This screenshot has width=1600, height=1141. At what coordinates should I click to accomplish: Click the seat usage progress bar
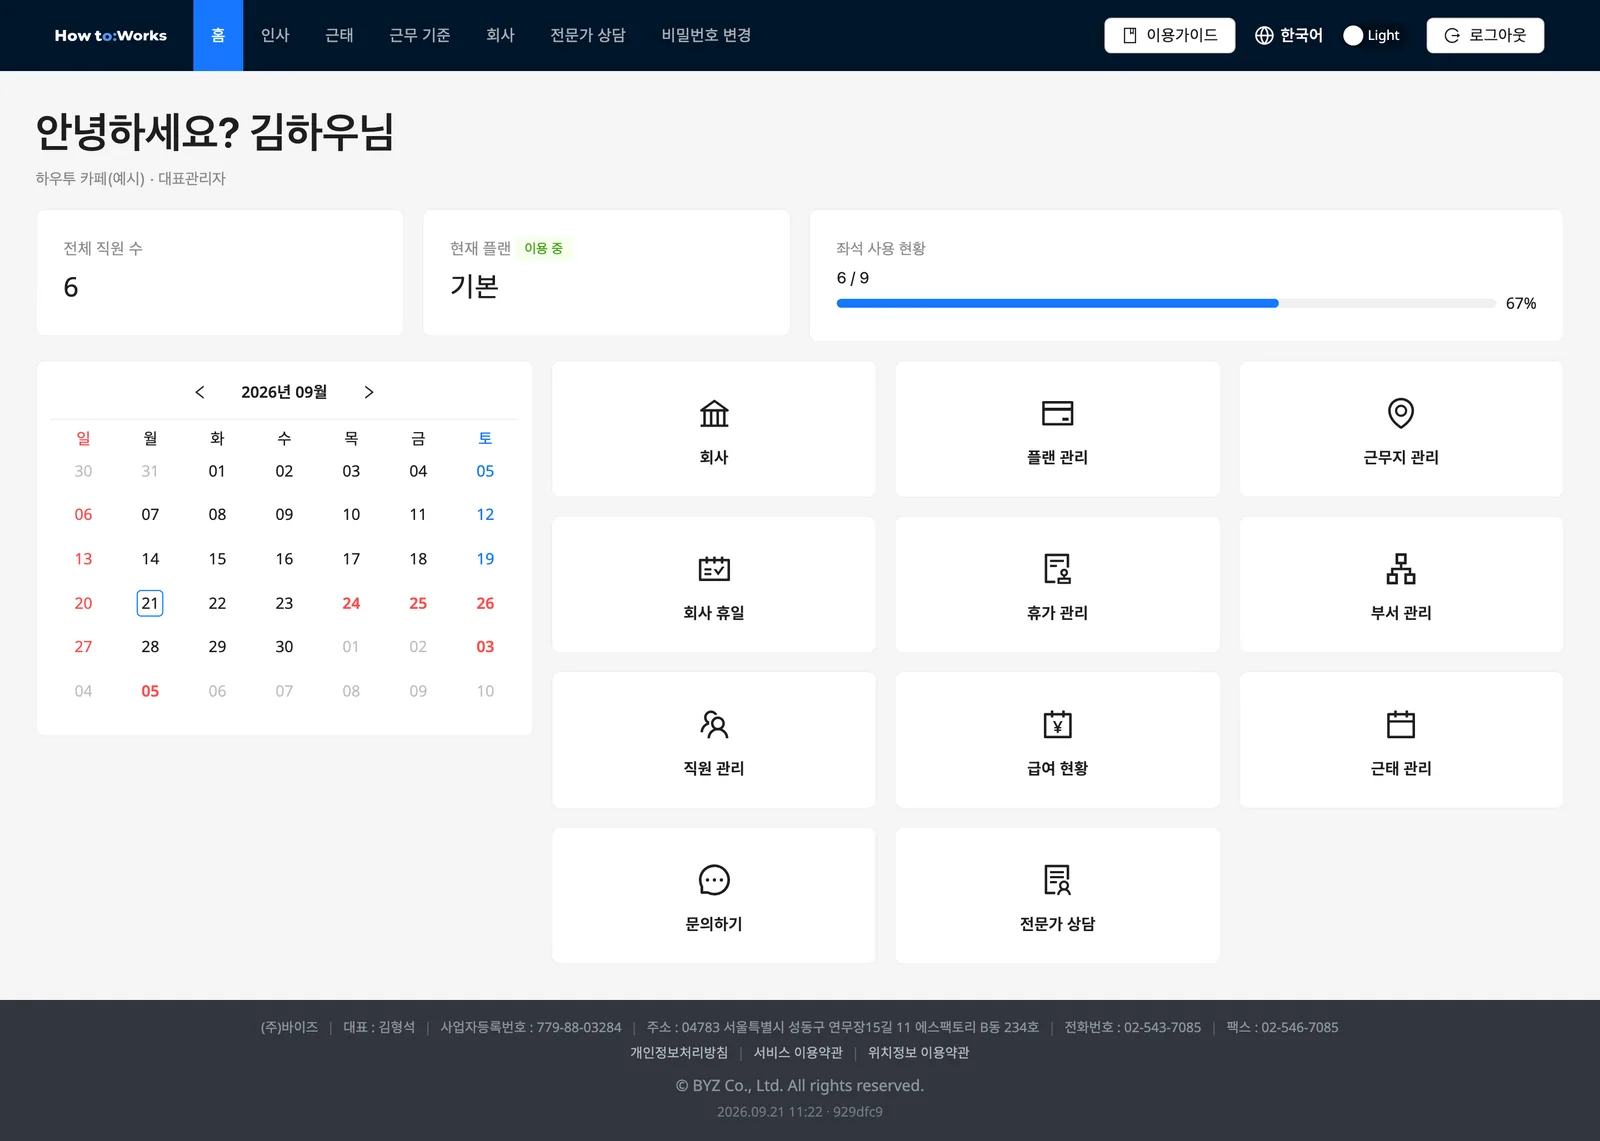[1166, 303]
